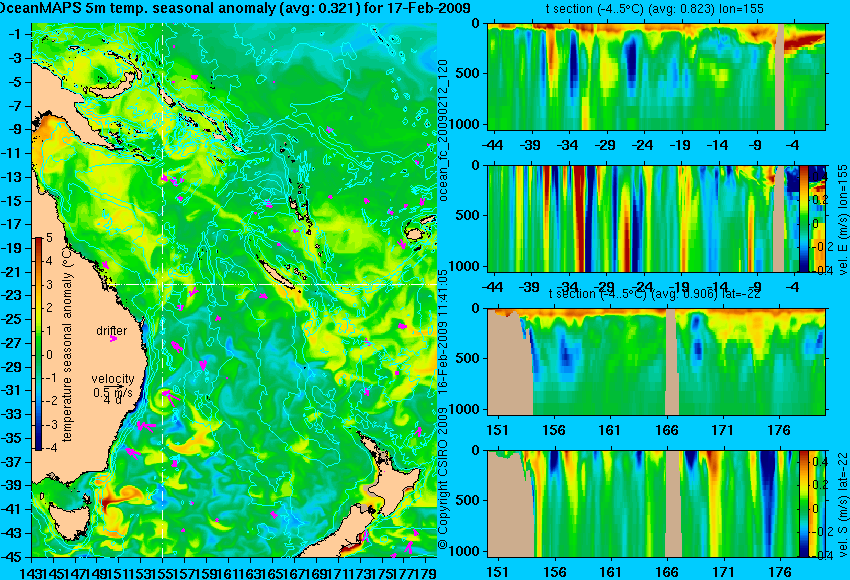Click the '0.5 m/s' velocity scale text
Viewport: 850px width, 580px height.
113,392
